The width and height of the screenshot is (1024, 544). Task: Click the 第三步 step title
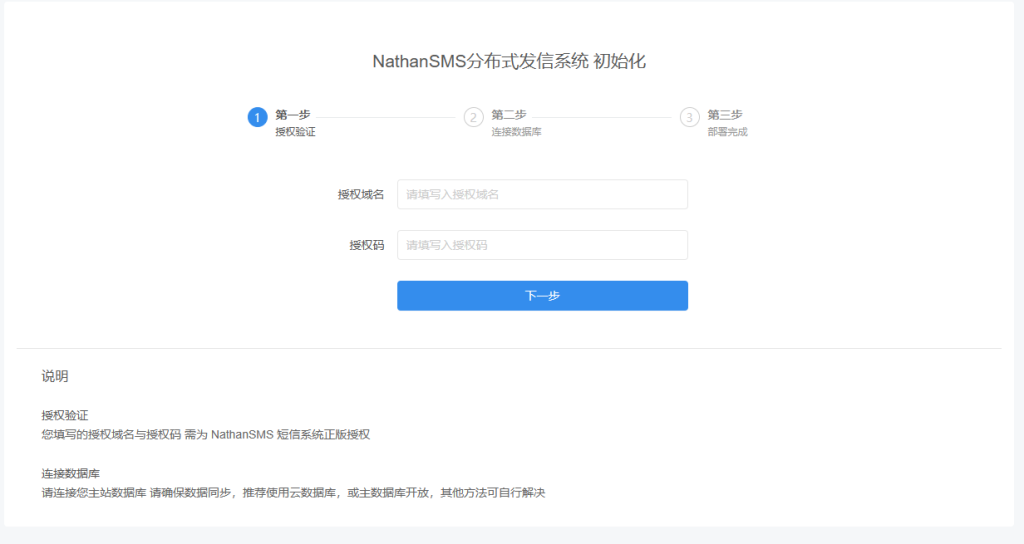coord(725,115)
